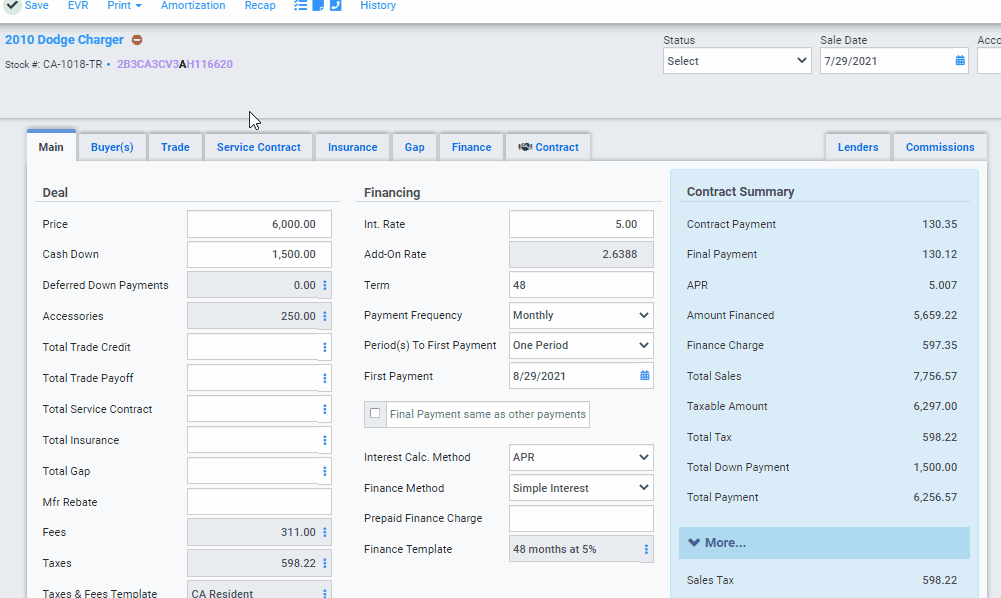
Task: Switch to the Trade tab
Action: point(175,147)
